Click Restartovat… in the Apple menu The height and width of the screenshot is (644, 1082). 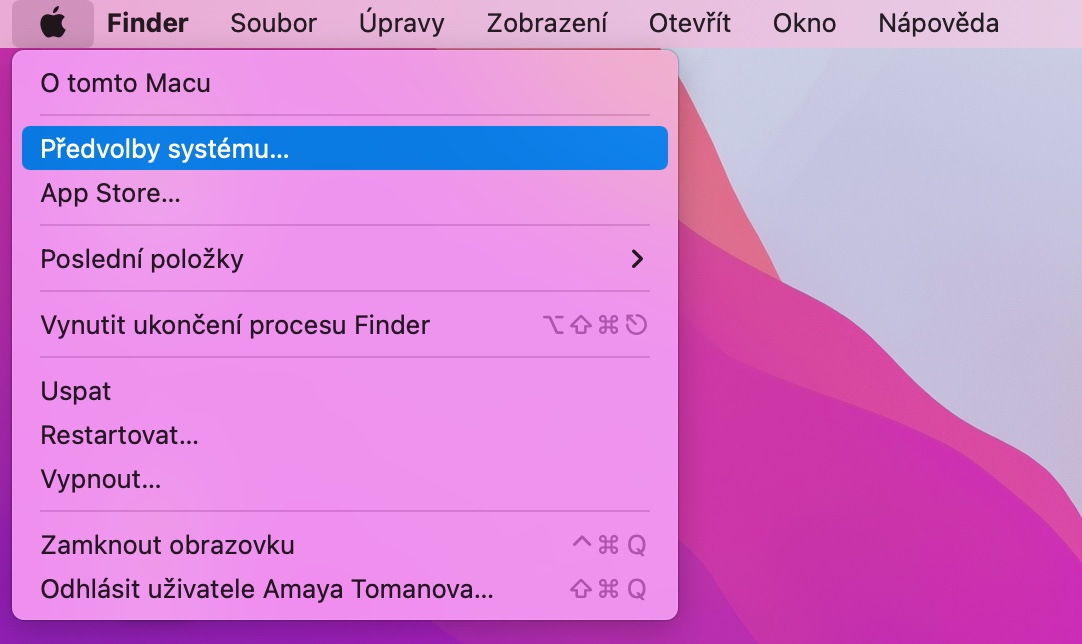[119, 435]
